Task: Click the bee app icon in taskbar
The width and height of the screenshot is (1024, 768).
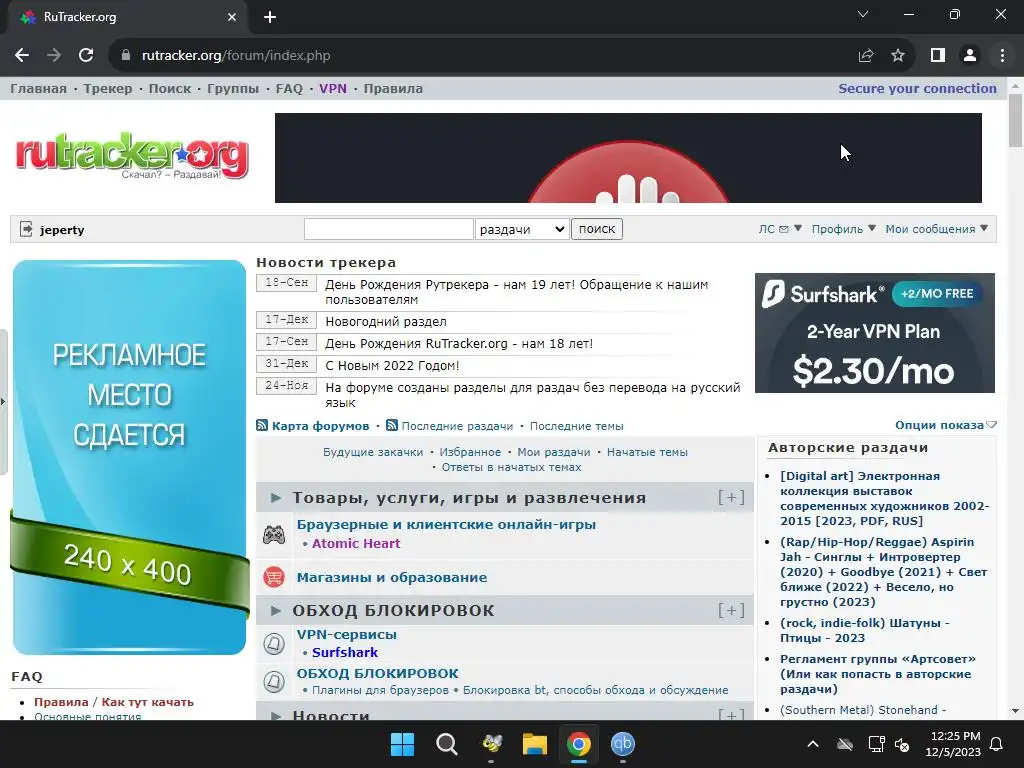Action: pos(491,744)
